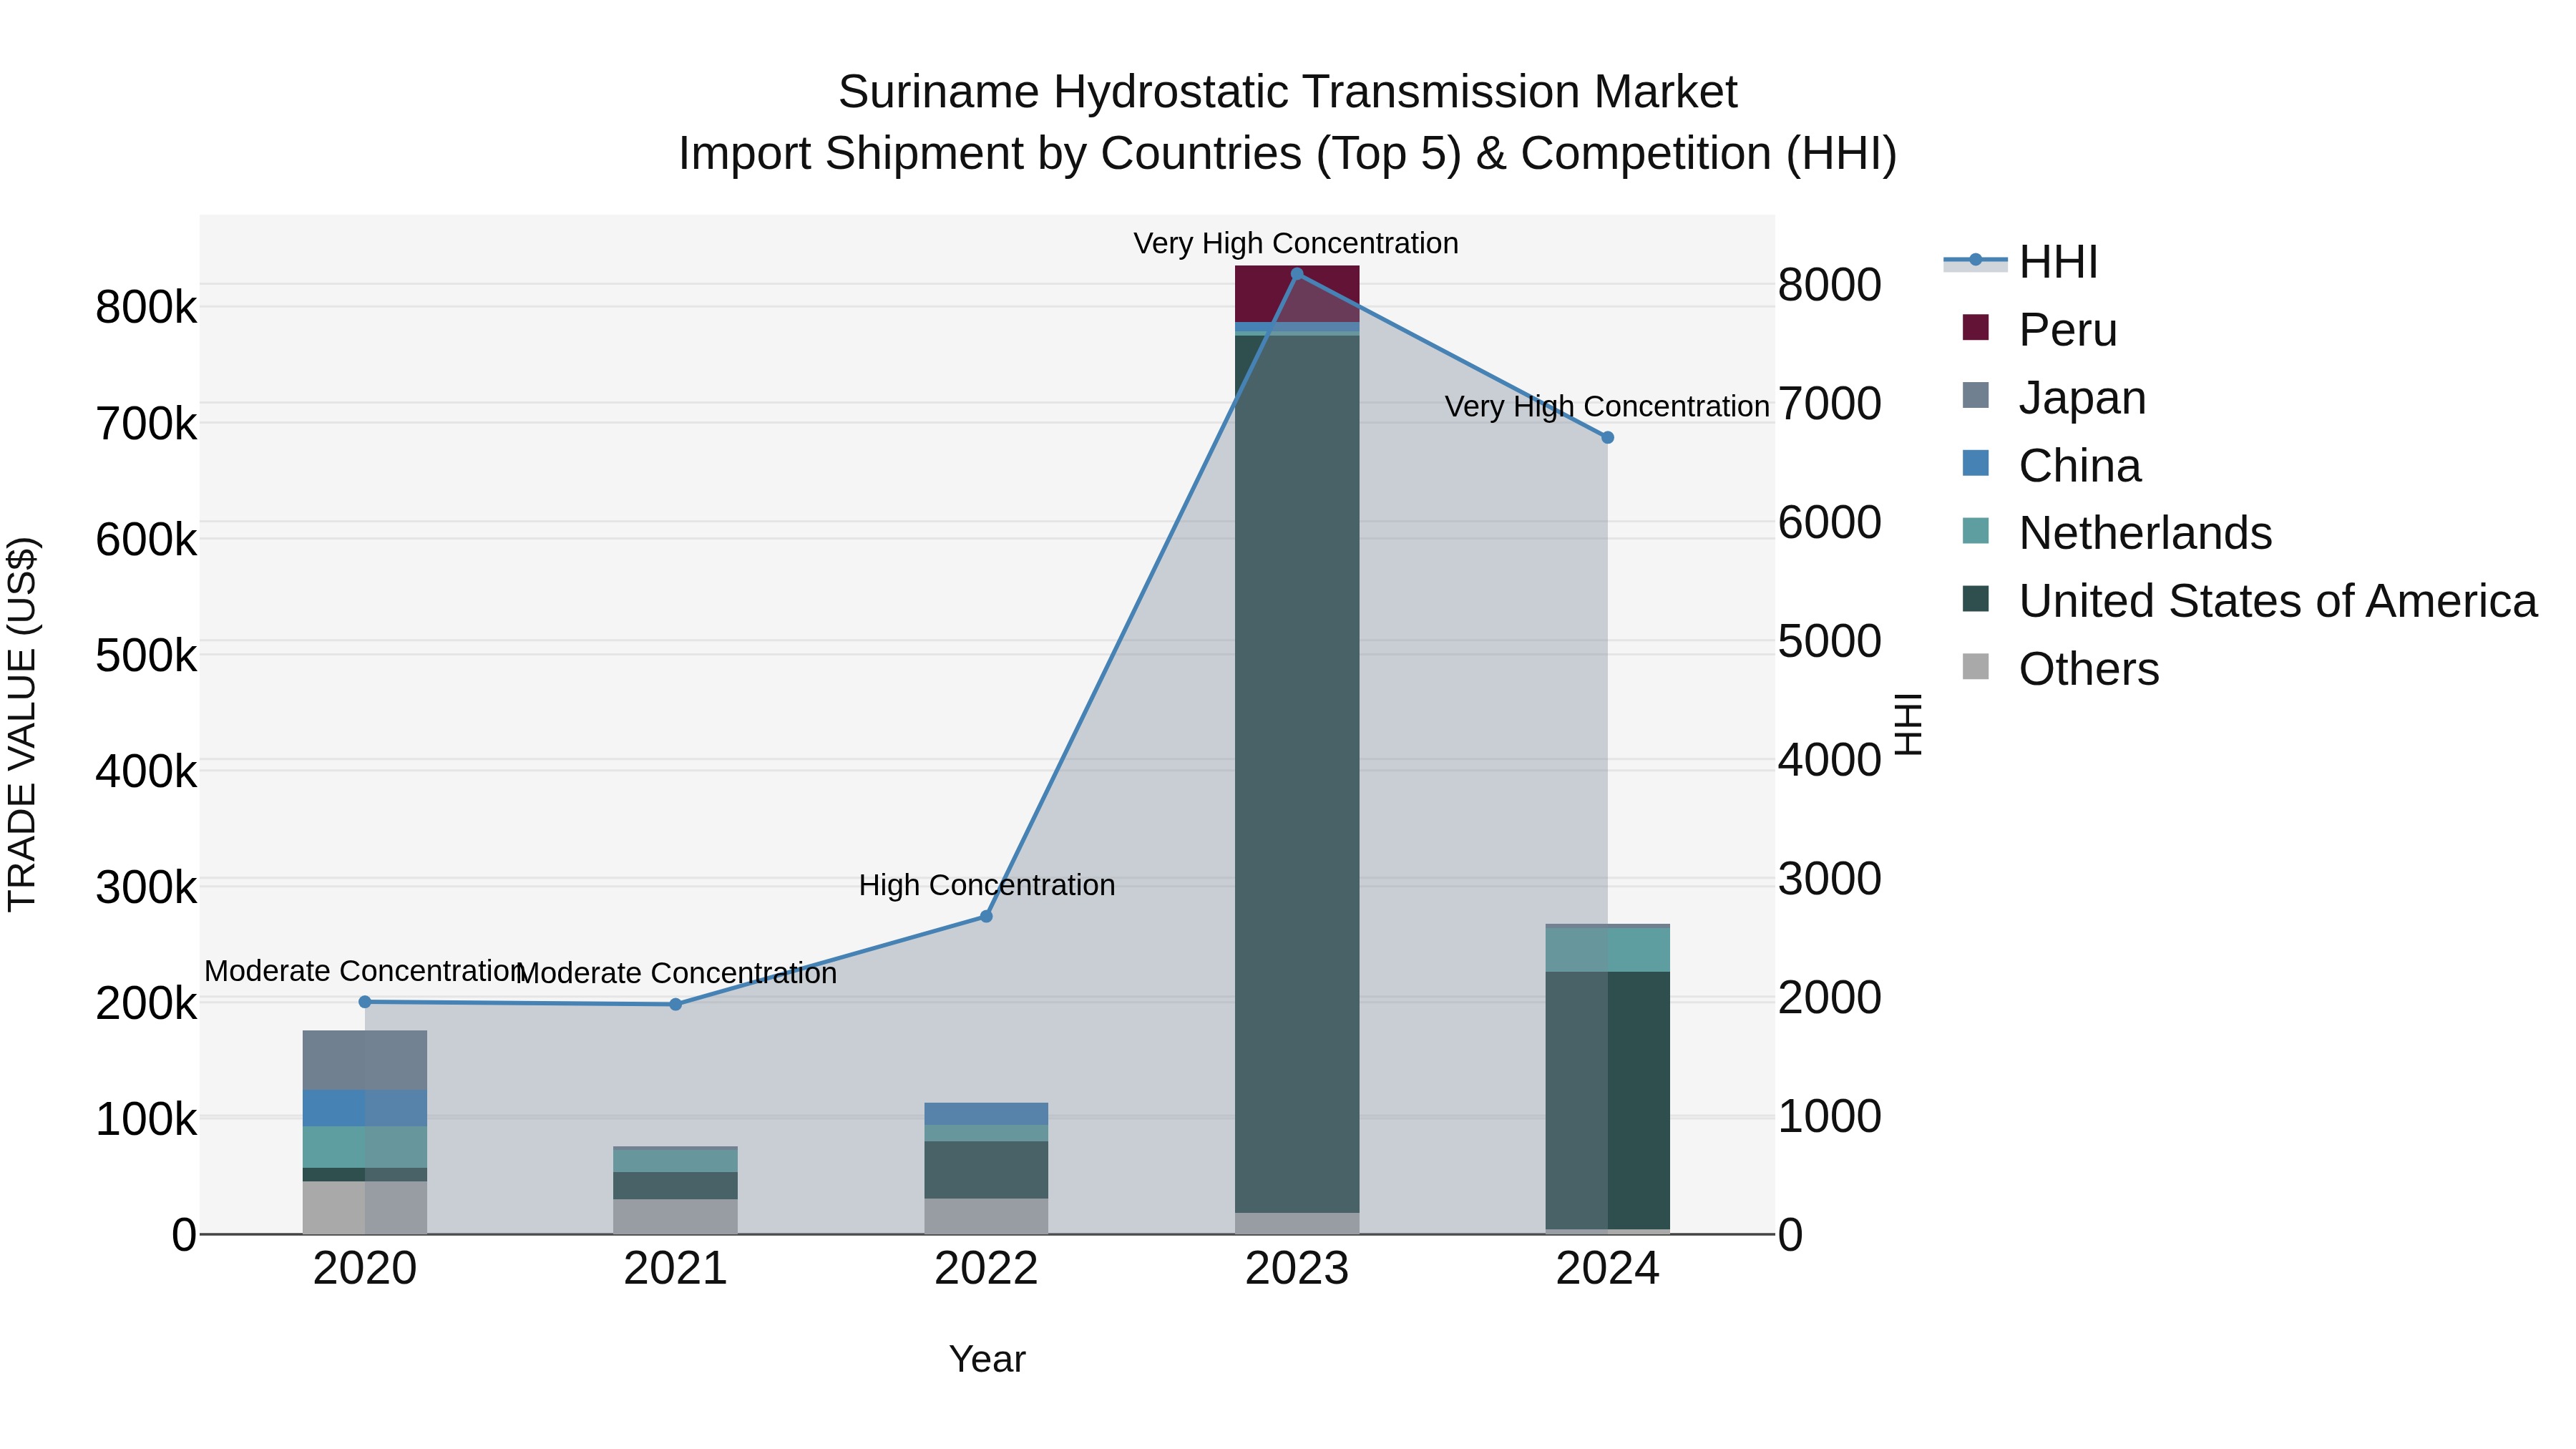Screen dimensions: 2576x1449
Task: Click the 'TRADE VALUE (US$)' axis title
Action: pos(22,724)
